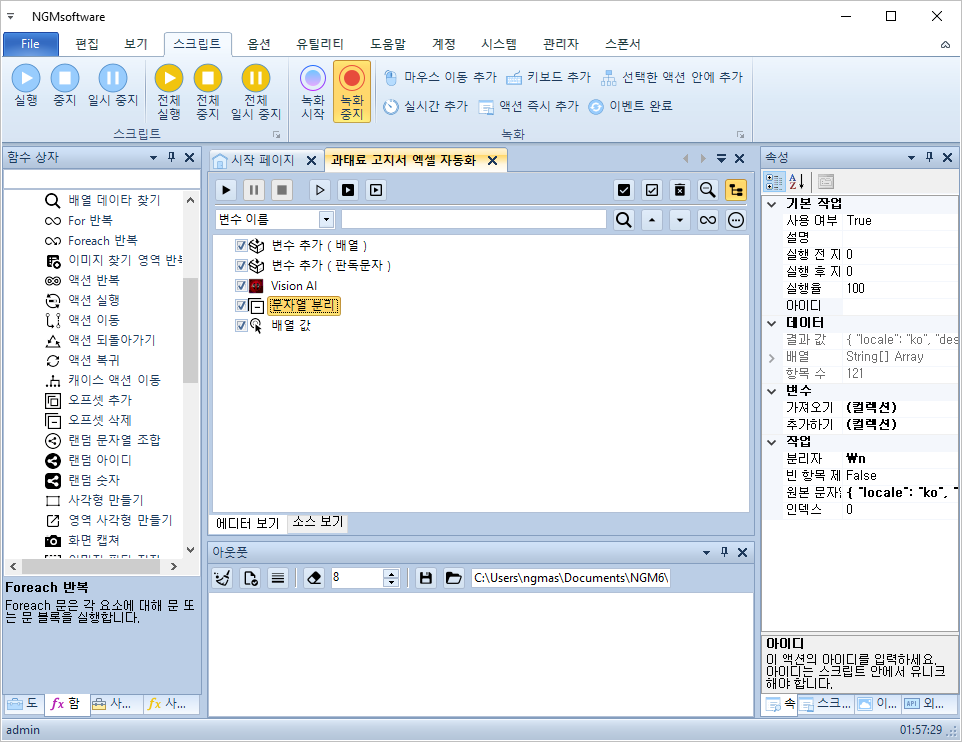The height and width of the screenshot is (742, 962).
Task: Click alphabetical sort icon in 속성 panel
Action: [796, 182]
